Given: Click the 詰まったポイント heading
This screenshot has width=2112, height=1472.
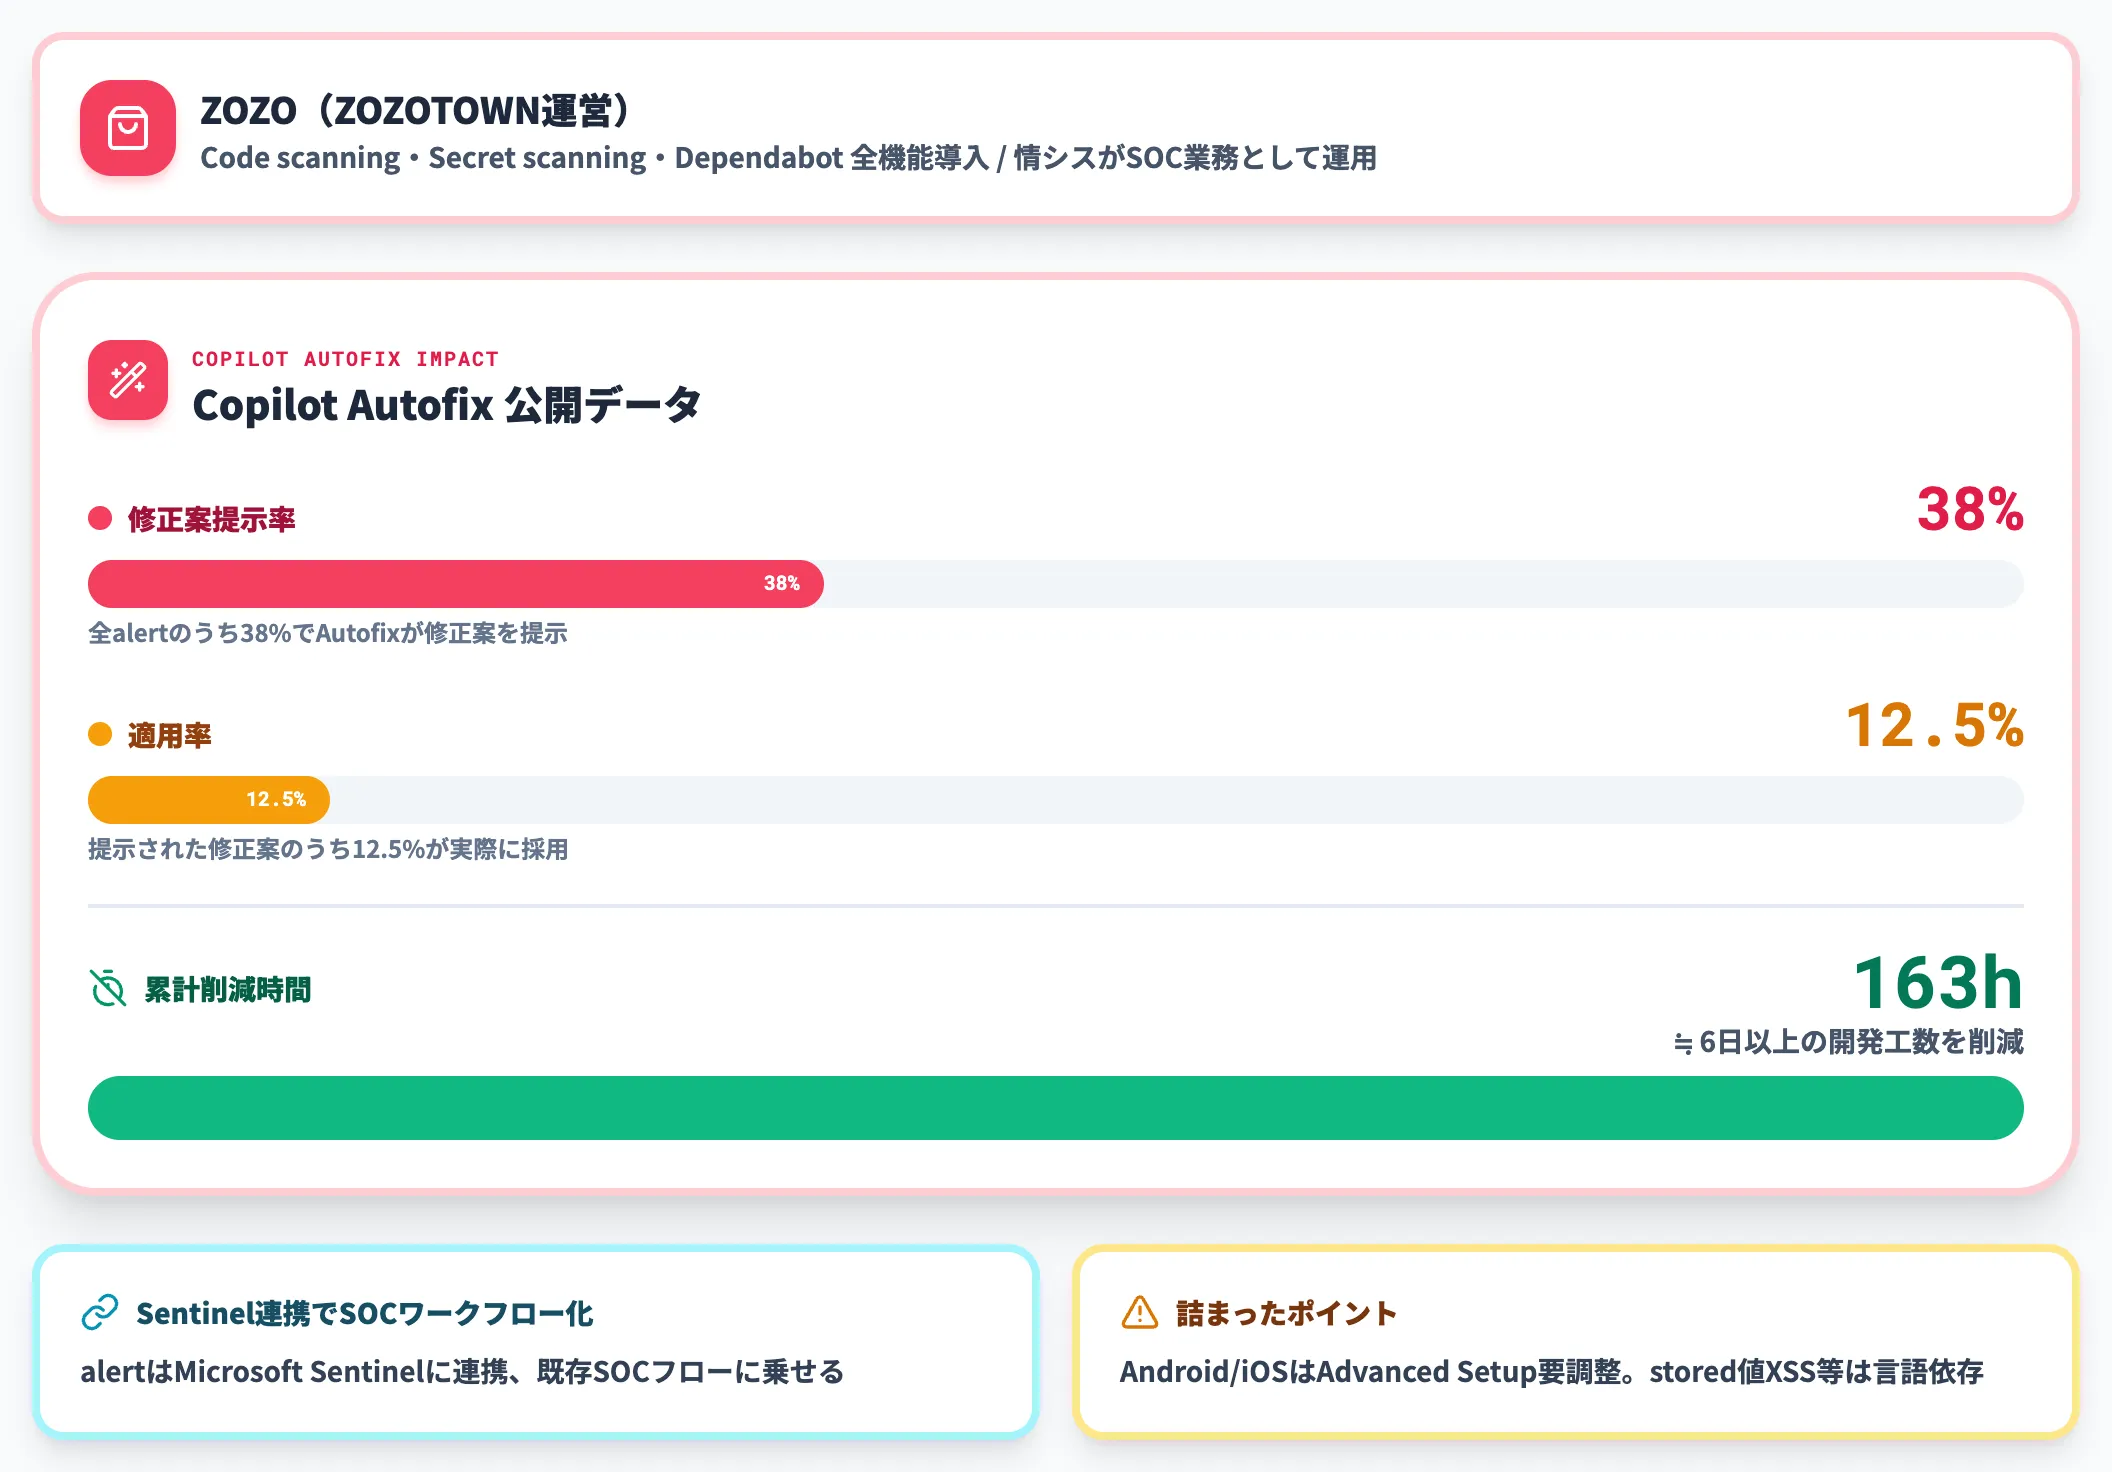Looking at the screenshot, I should coord(1286,1313).
